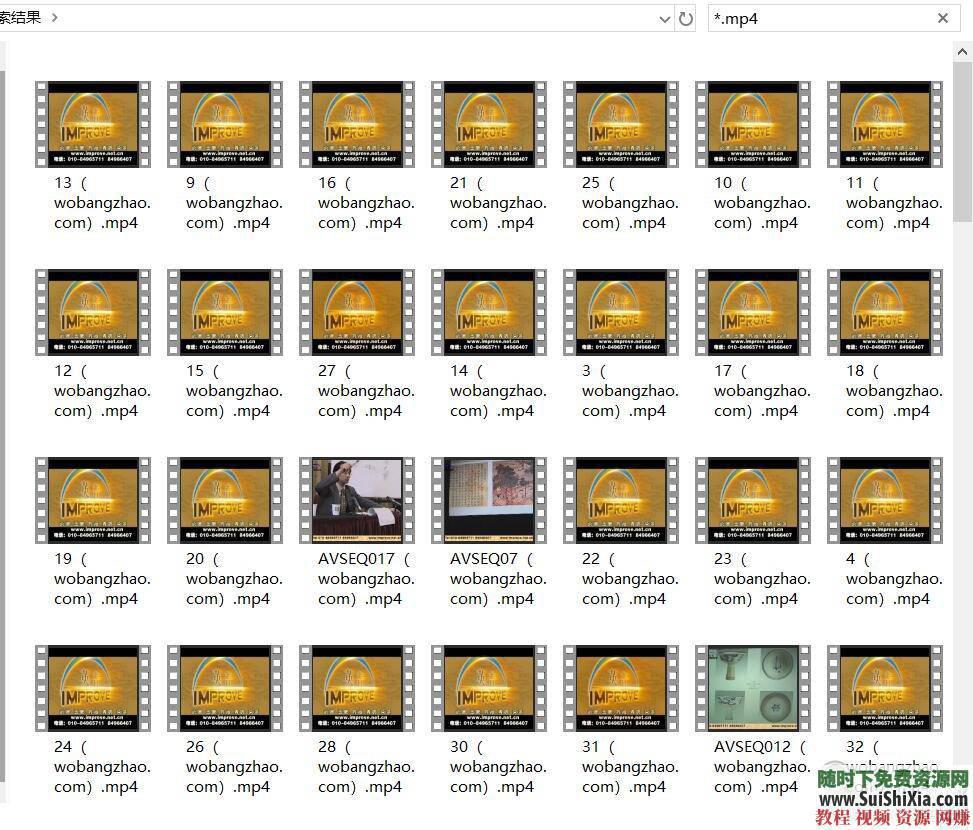Click the filename label of video 18
The width and height of the screenshot is (973, 830).
pyautogui.click(x=893, y=391)
